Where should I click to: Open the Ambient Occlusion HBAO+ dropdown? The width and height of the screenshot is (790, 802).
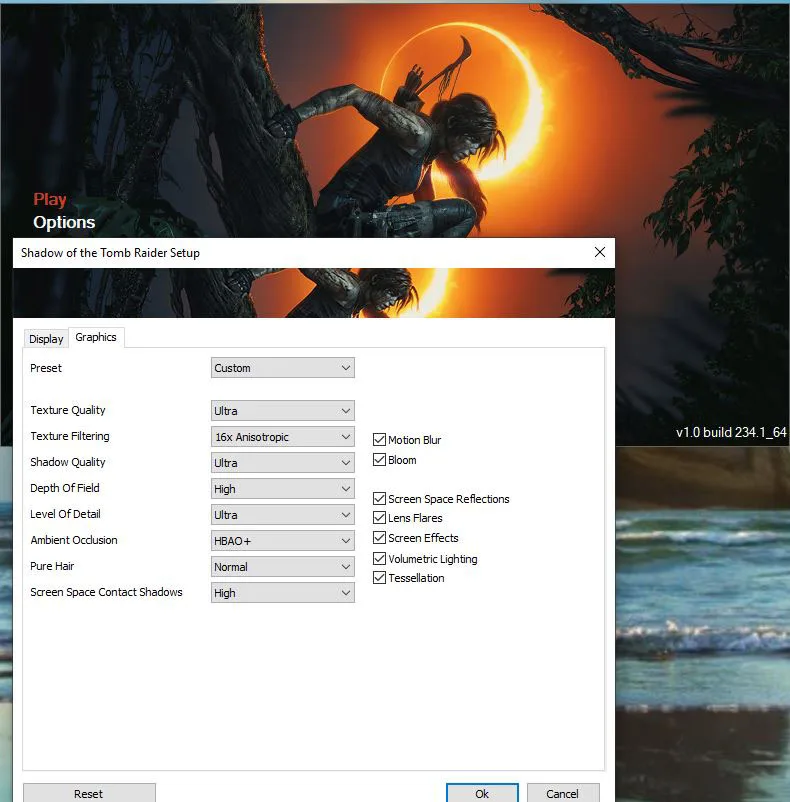tap(283, 541)
